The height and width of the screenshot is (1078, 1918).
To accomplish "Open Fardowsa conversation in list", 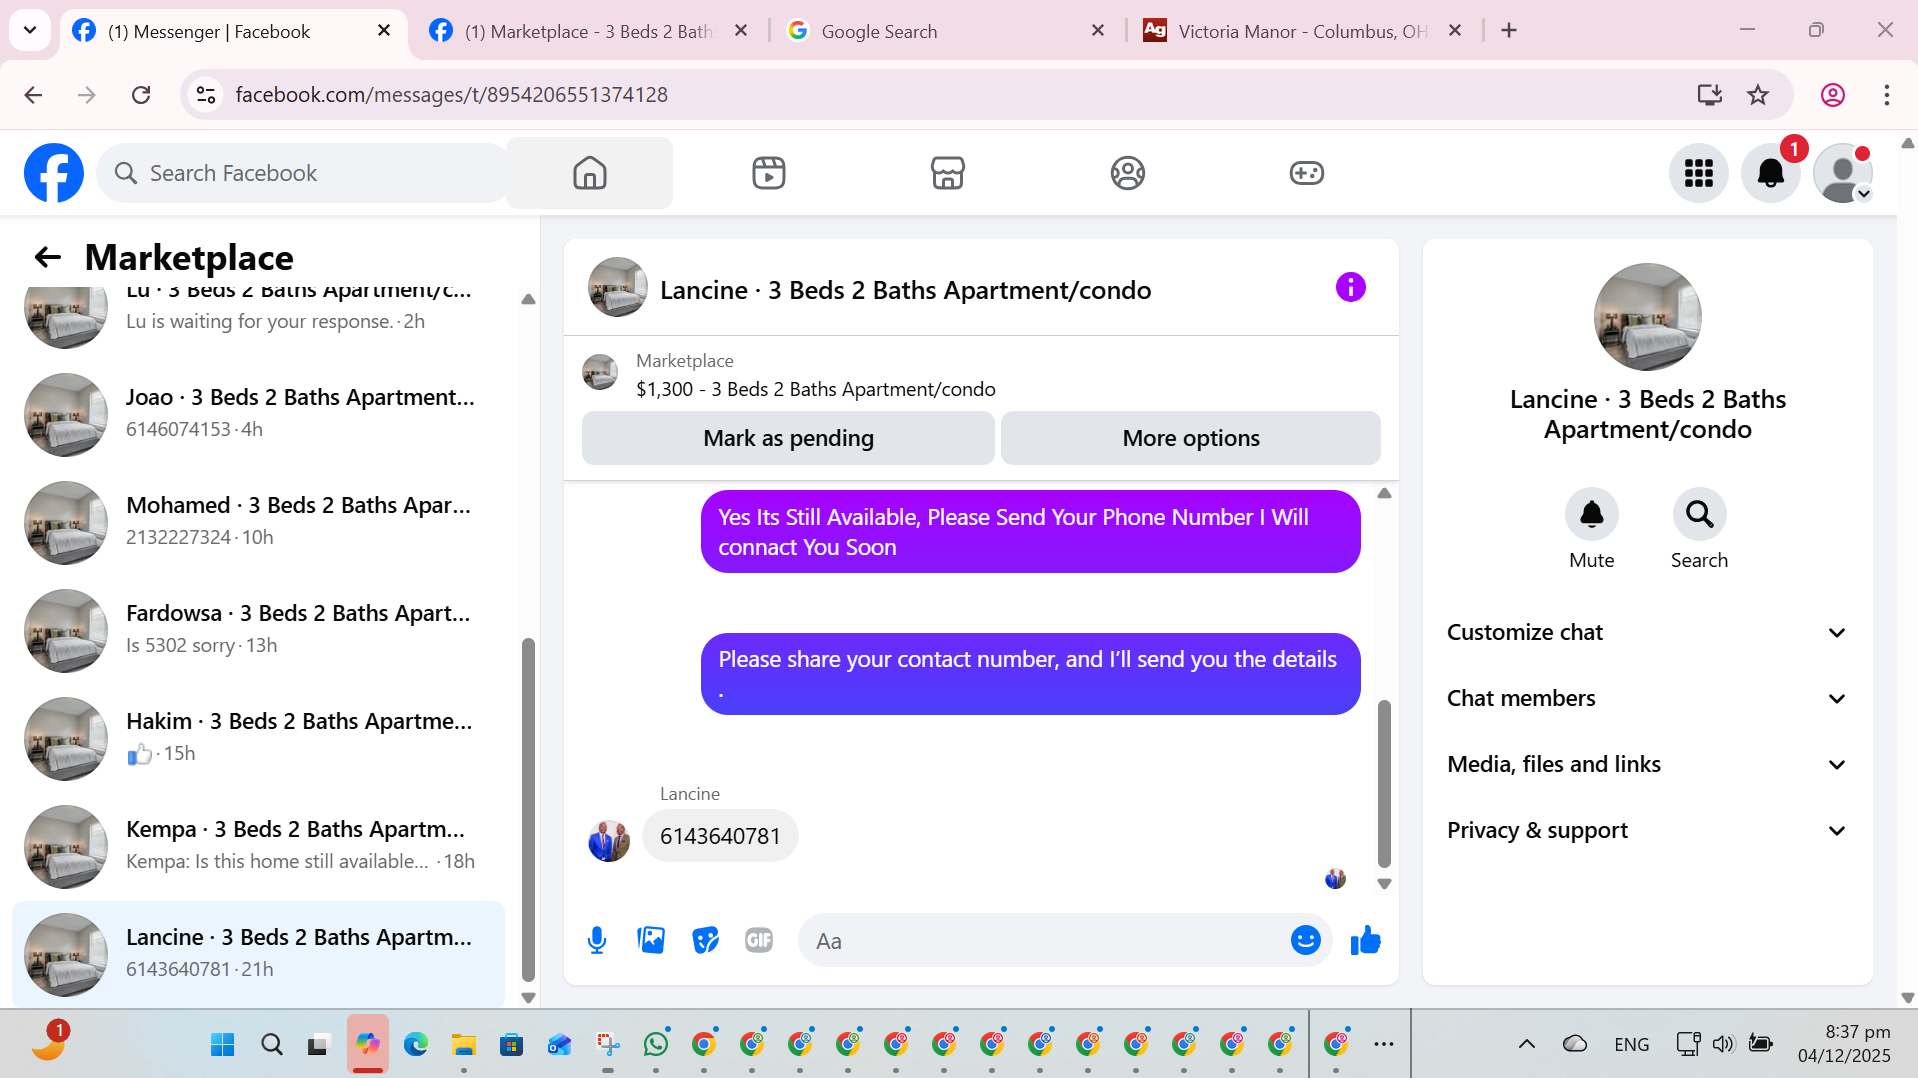I will point(260,629).
